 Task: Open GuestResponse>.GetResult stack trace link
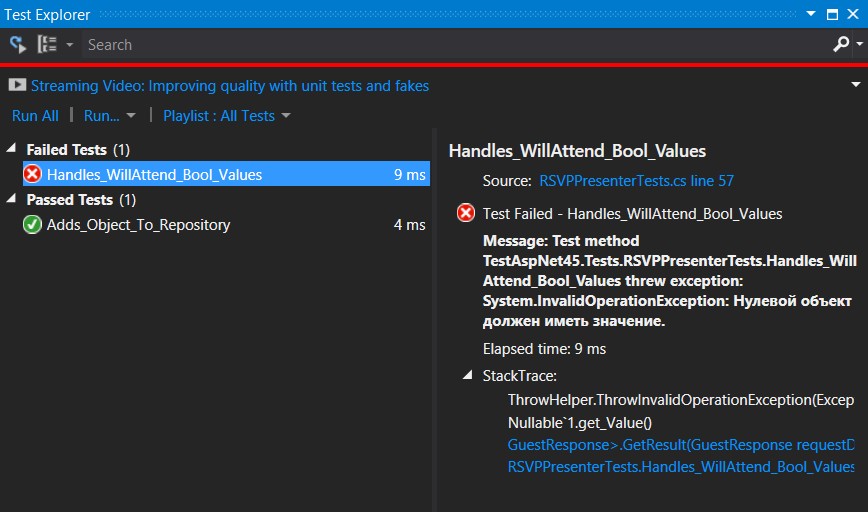point(681,445)
